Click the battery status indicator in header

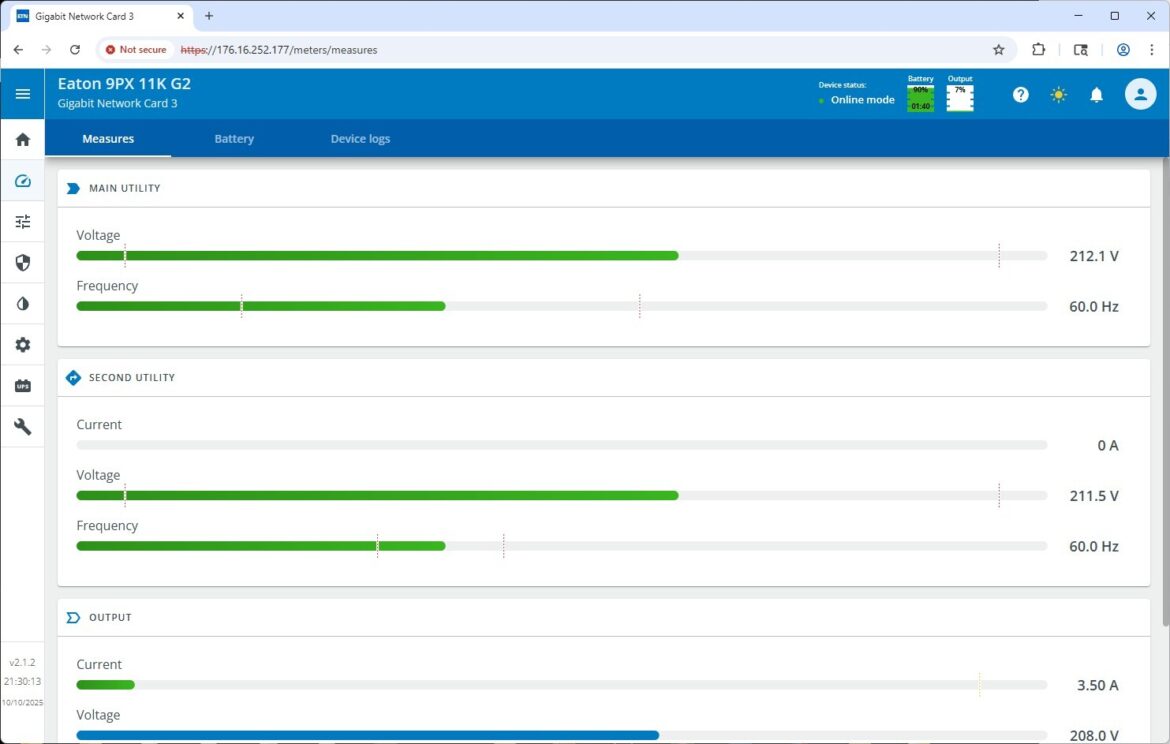click(x=920, y=97)
